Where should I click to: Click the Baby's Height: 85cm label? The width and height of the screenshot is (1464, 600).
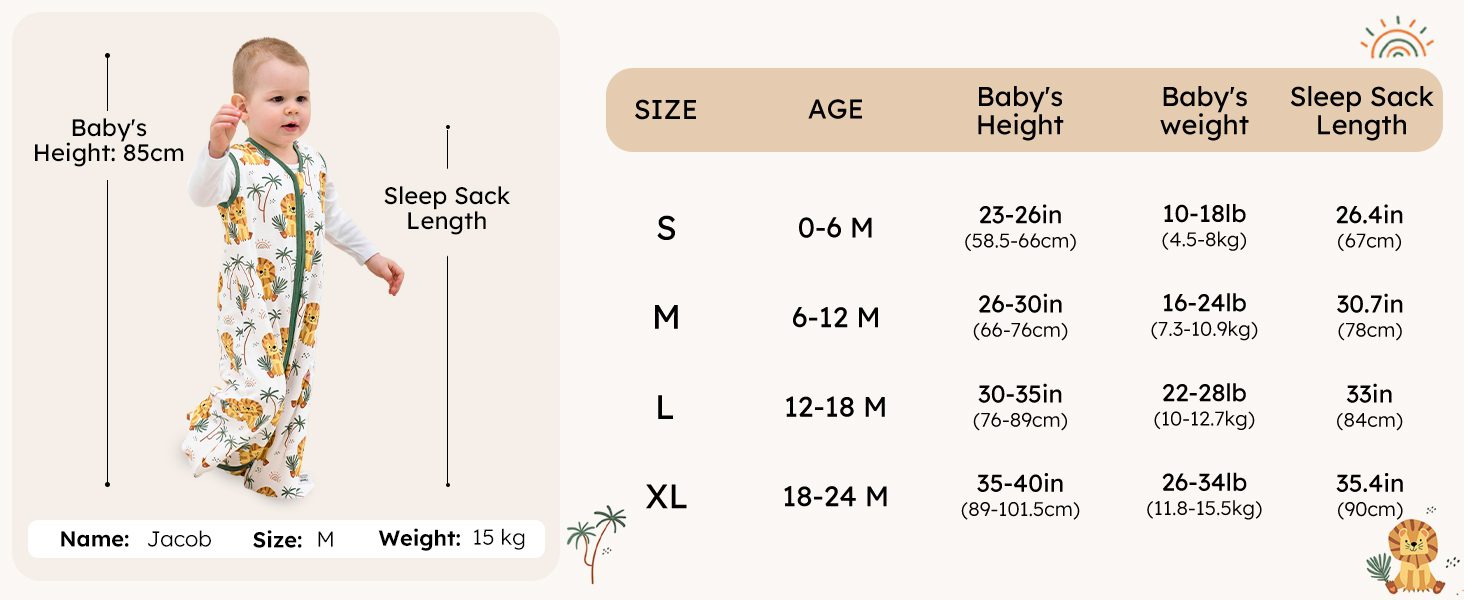click(109, 141)
